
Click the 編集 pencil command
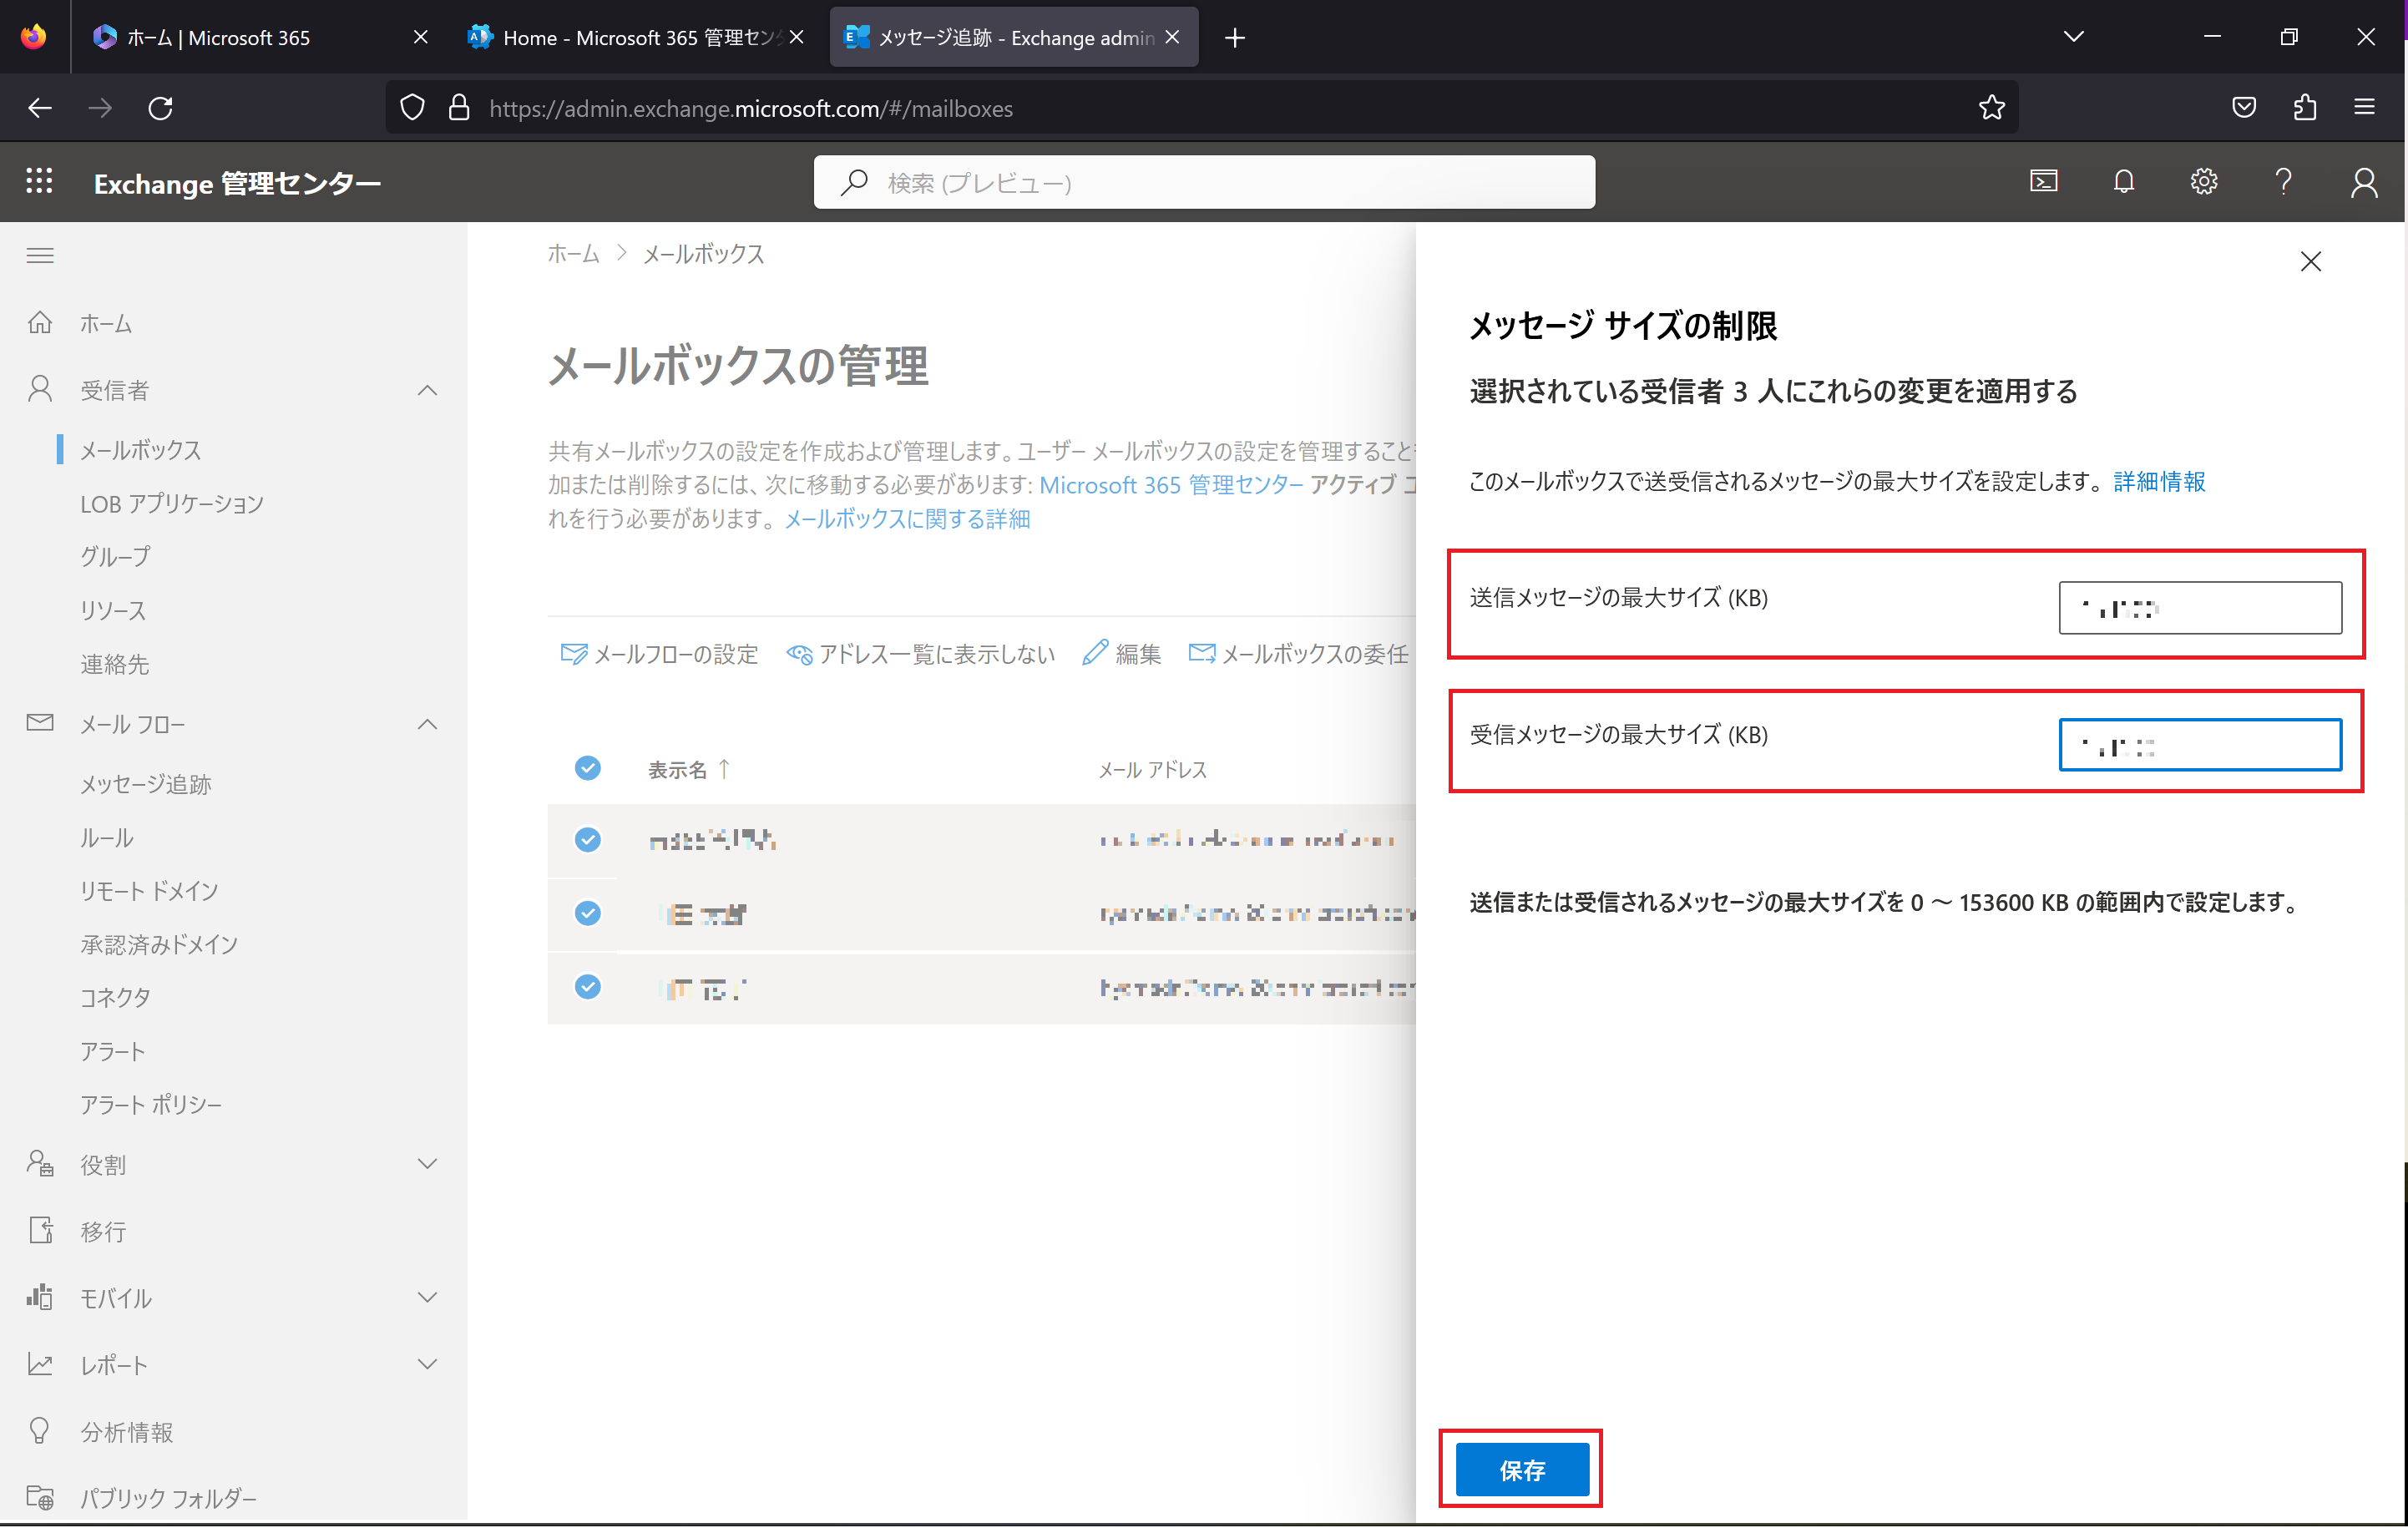1121,654
